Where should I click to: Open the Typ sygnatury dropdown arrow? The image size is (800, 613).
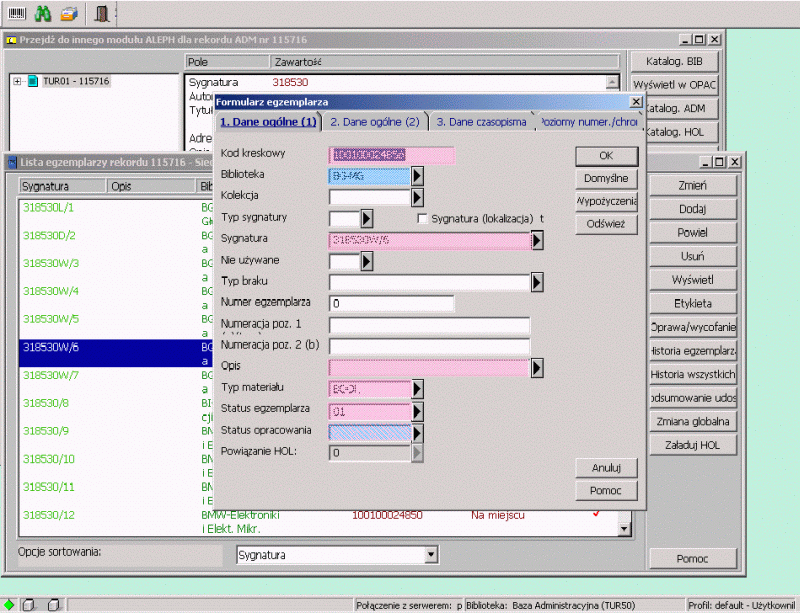pyautogui.click(x=367, y=218)
